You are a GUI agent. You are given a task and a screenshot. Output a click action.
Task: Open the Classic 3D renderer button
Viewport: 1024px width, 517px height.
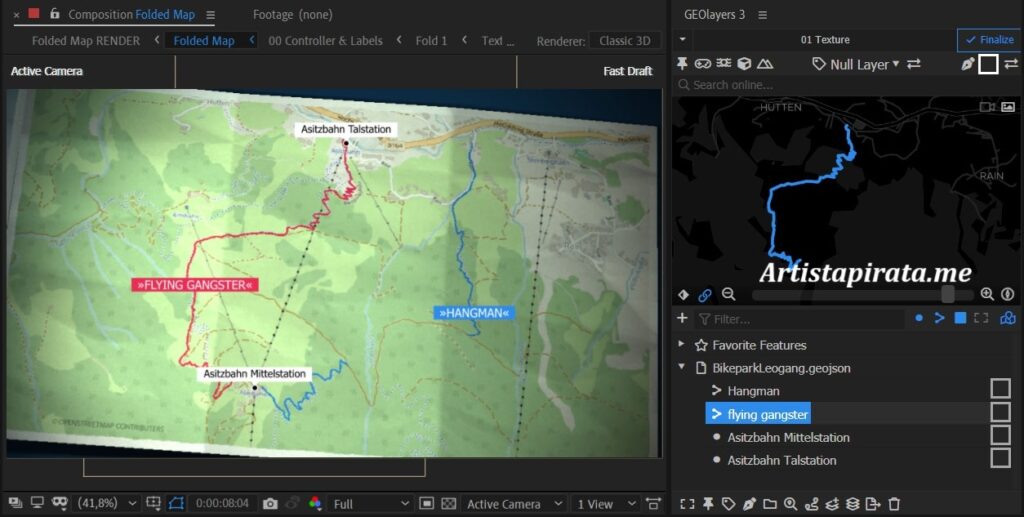coord(624,40)
